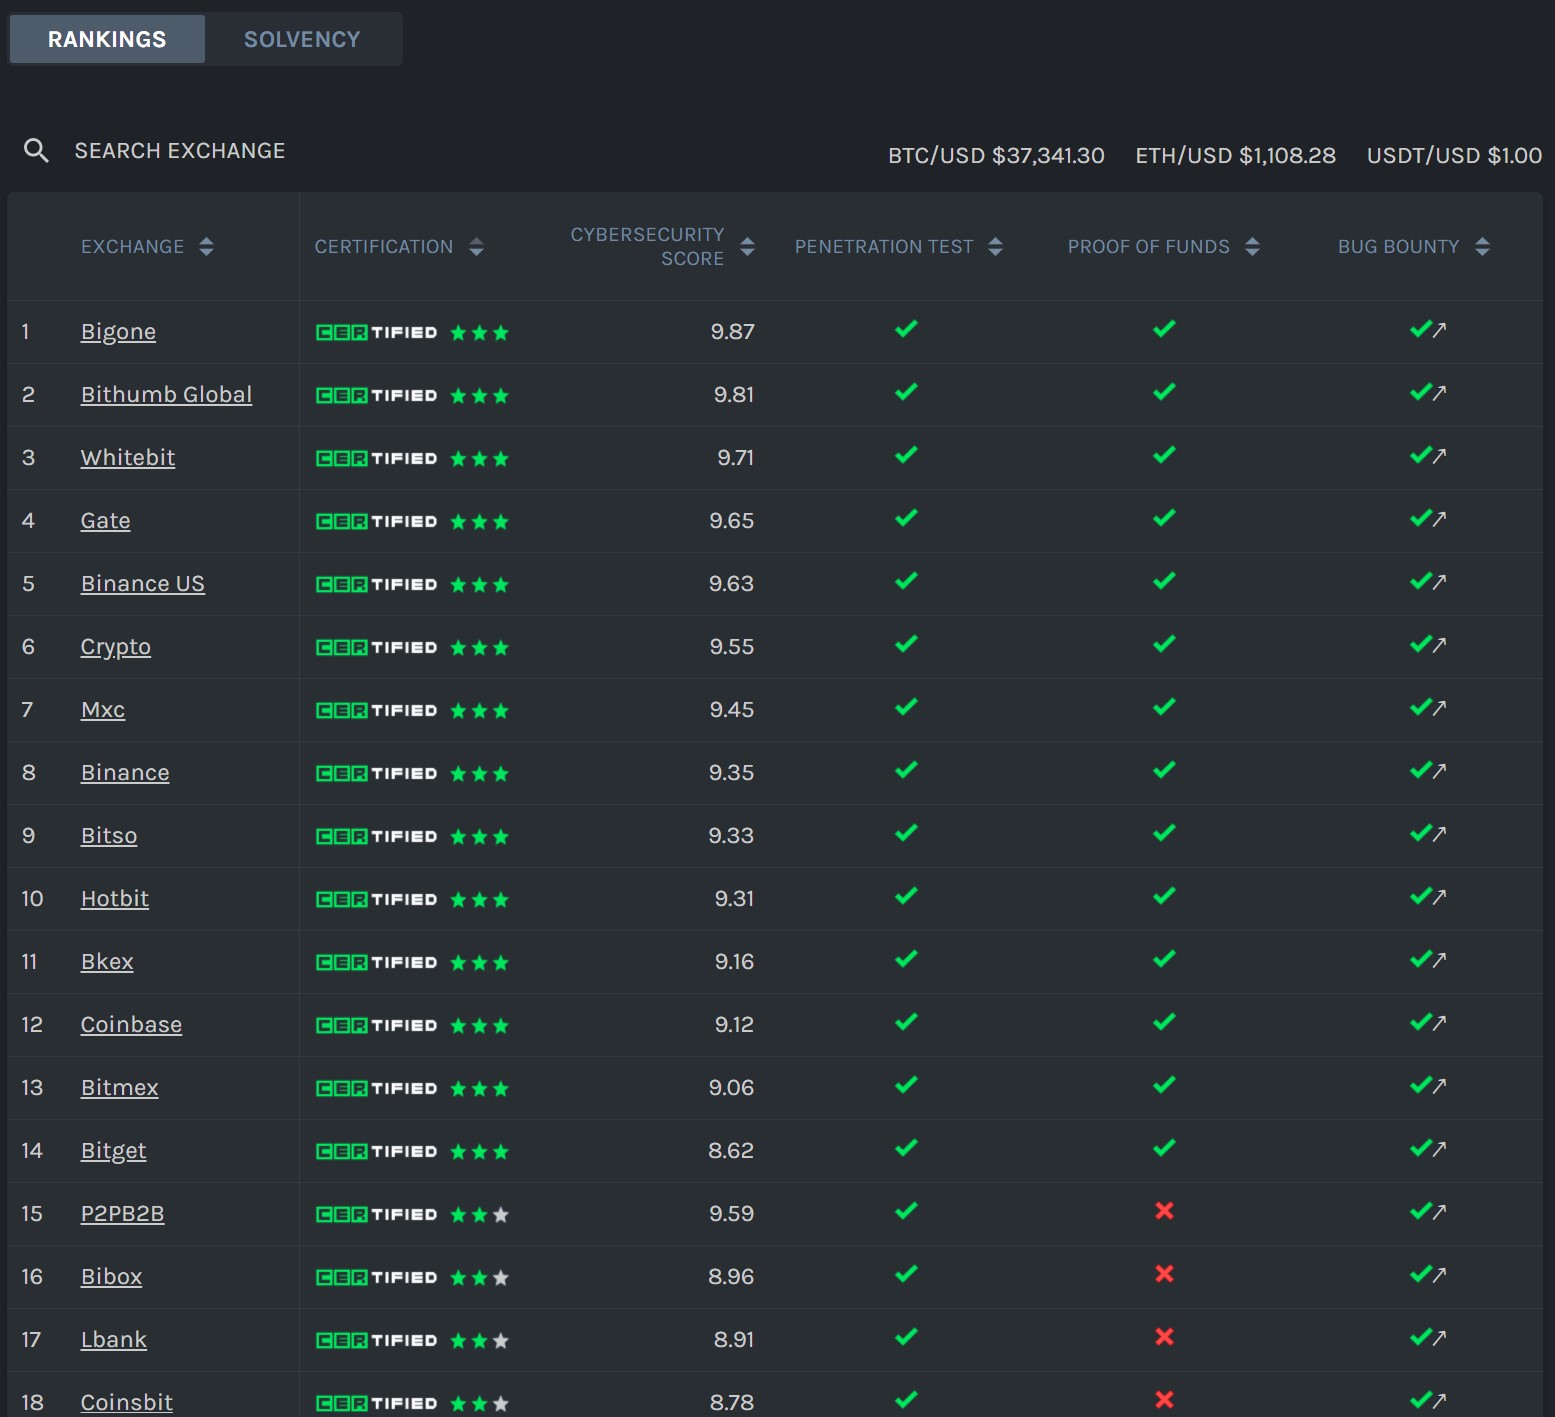Open the Bitso exchange link

tap(109, 836)
